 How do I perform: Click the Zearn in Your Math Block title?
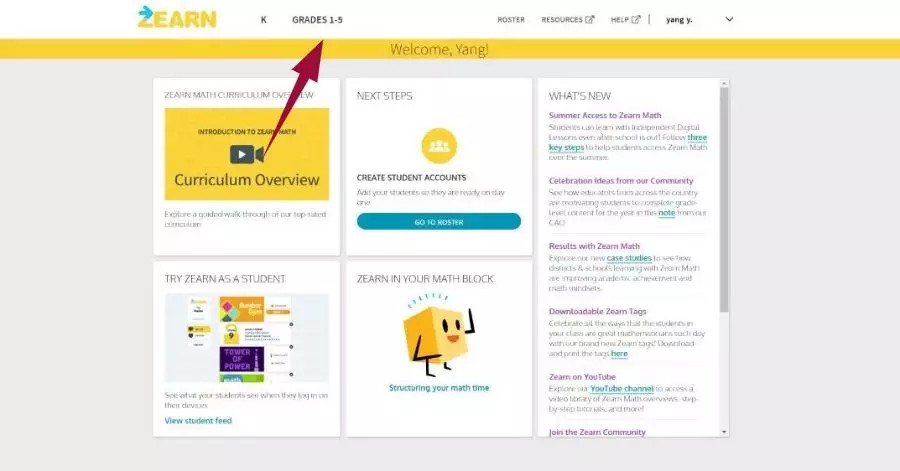(x=425, y=279)
